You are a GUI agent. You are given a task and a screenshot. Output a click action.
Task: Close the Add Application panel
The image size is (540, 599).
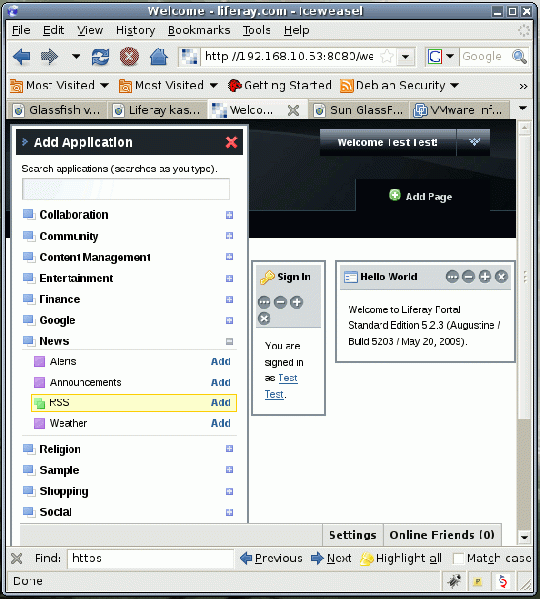coord(231,142)
